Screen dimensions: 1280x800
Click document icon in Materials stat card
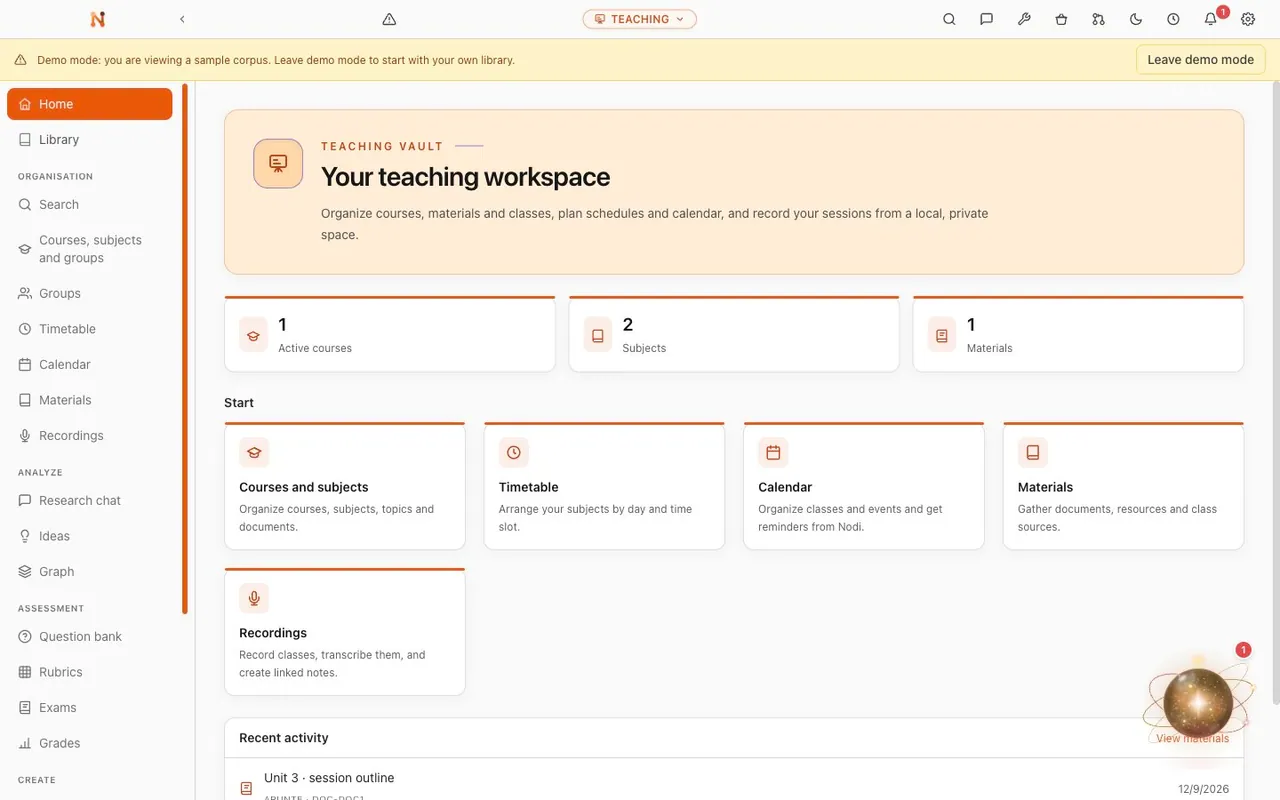(x=941, y=336)
